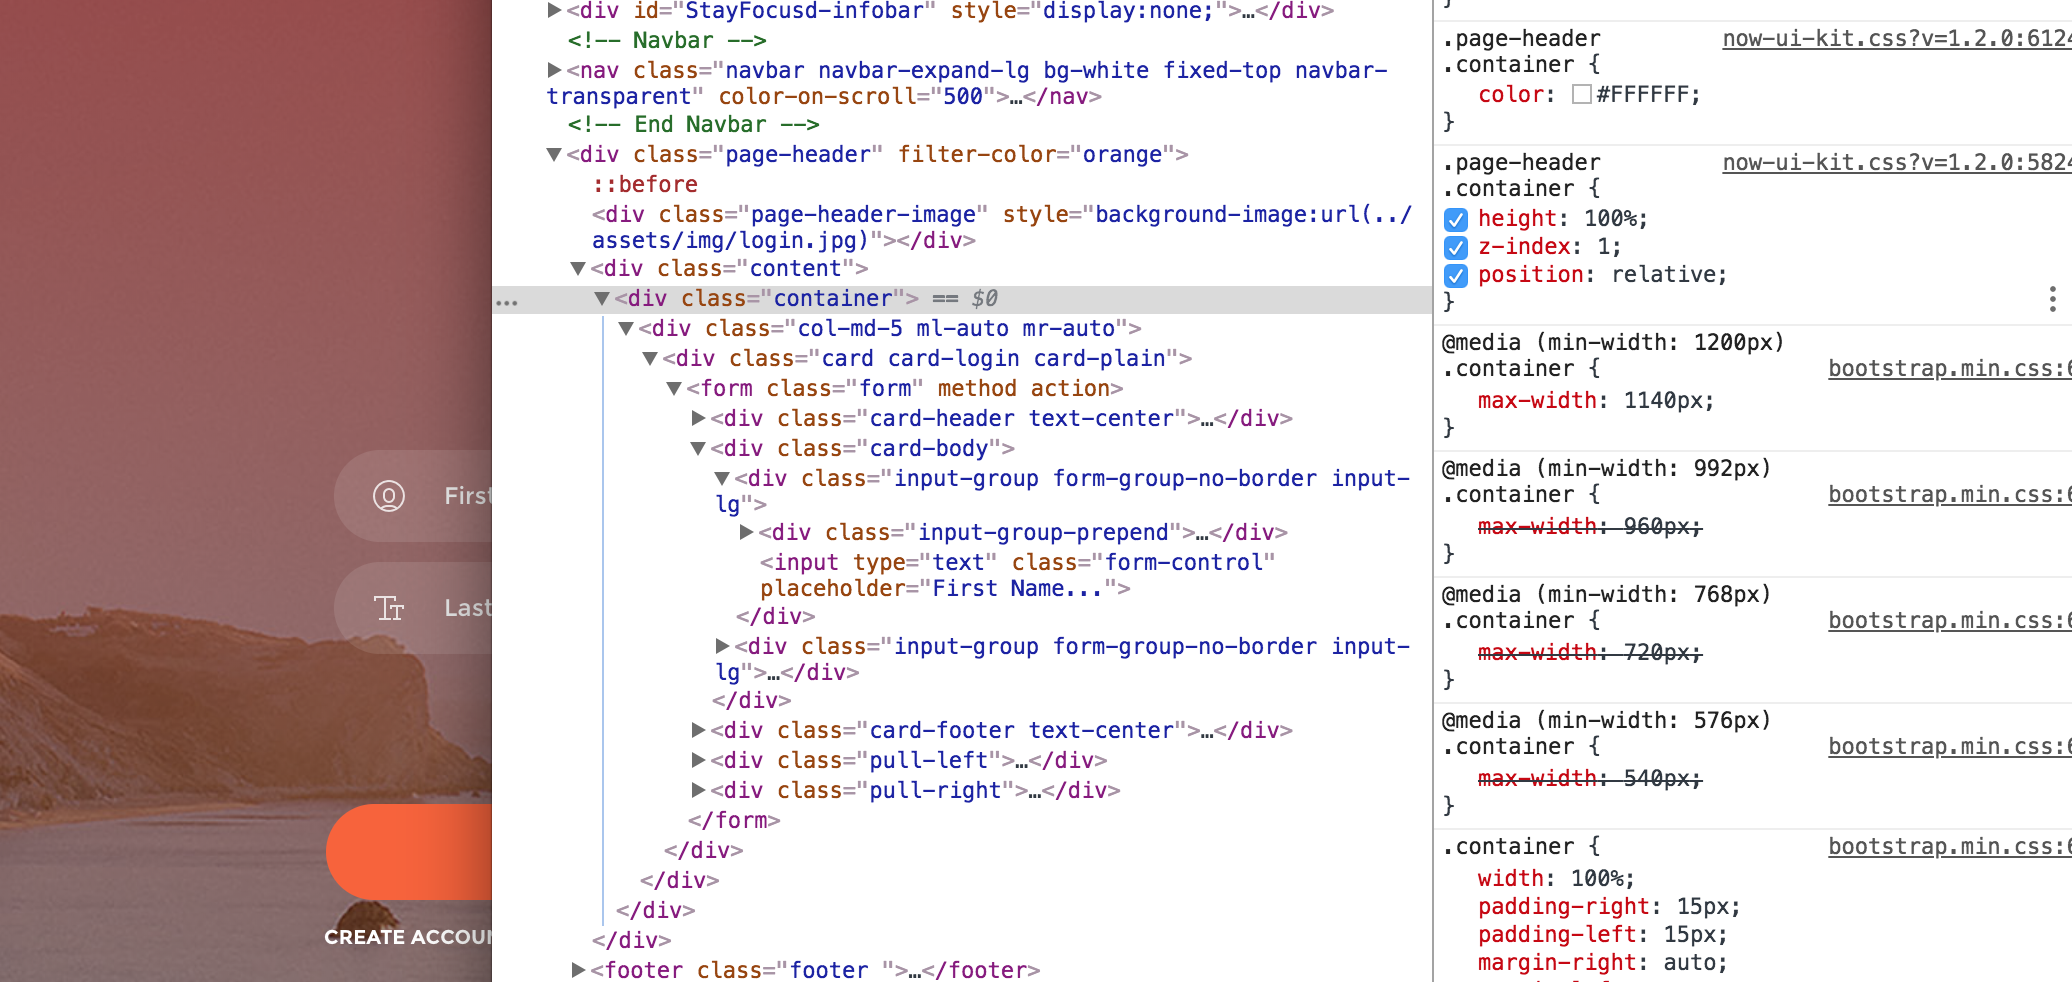Click the user circle icon in First Name field

coord(389,496)
